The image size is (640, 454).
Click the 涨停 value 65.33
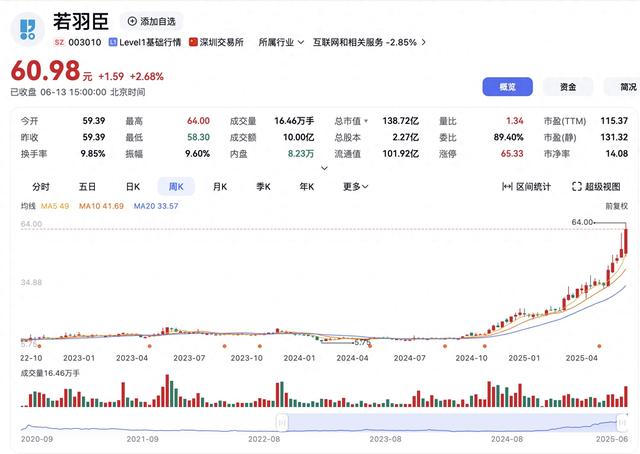point(512,154)
